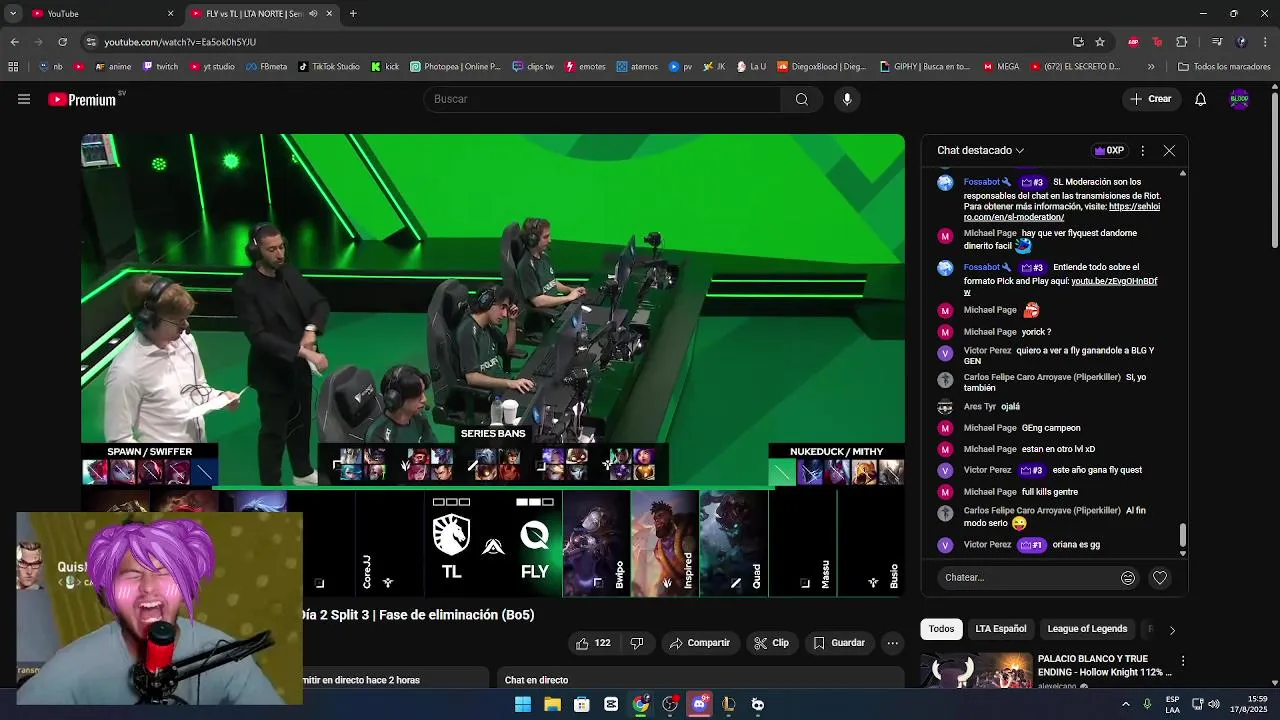Open the Palacio Blanco video thumbnail
The image size is (1280, 720).
(977, 670)
